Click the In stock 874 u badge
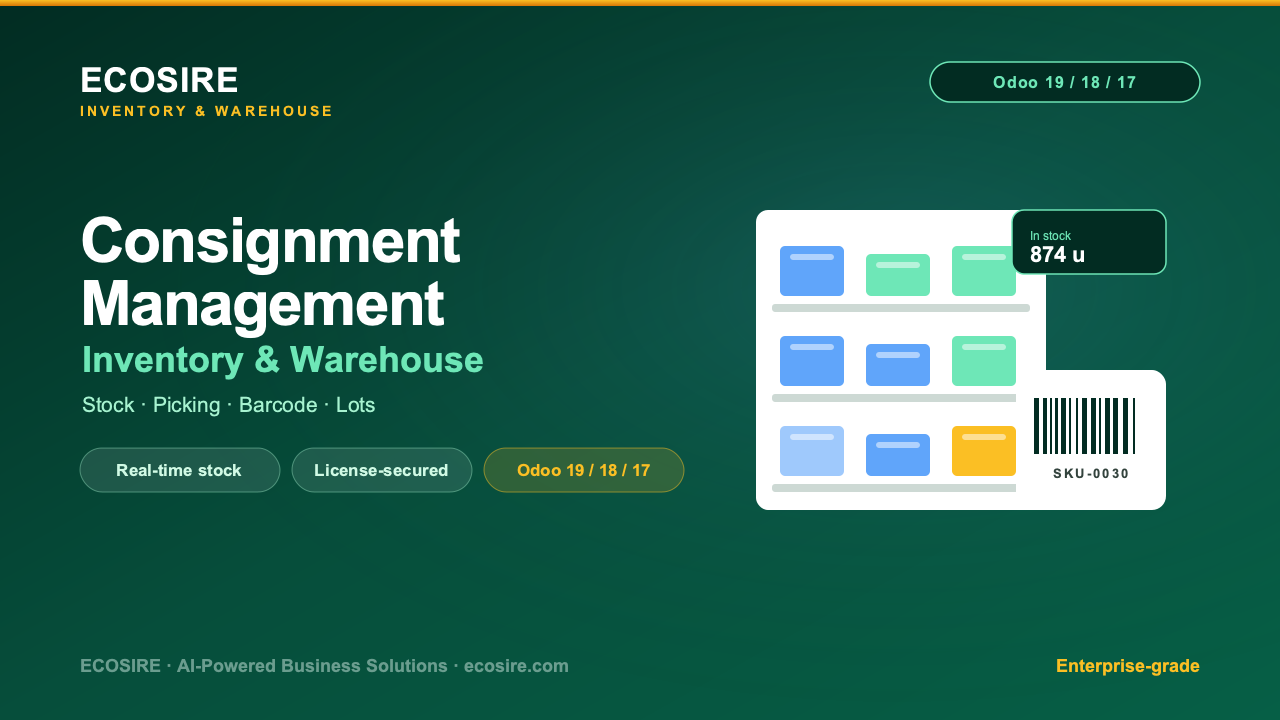The image size is (1280, 720). [x=1089, y=242]
